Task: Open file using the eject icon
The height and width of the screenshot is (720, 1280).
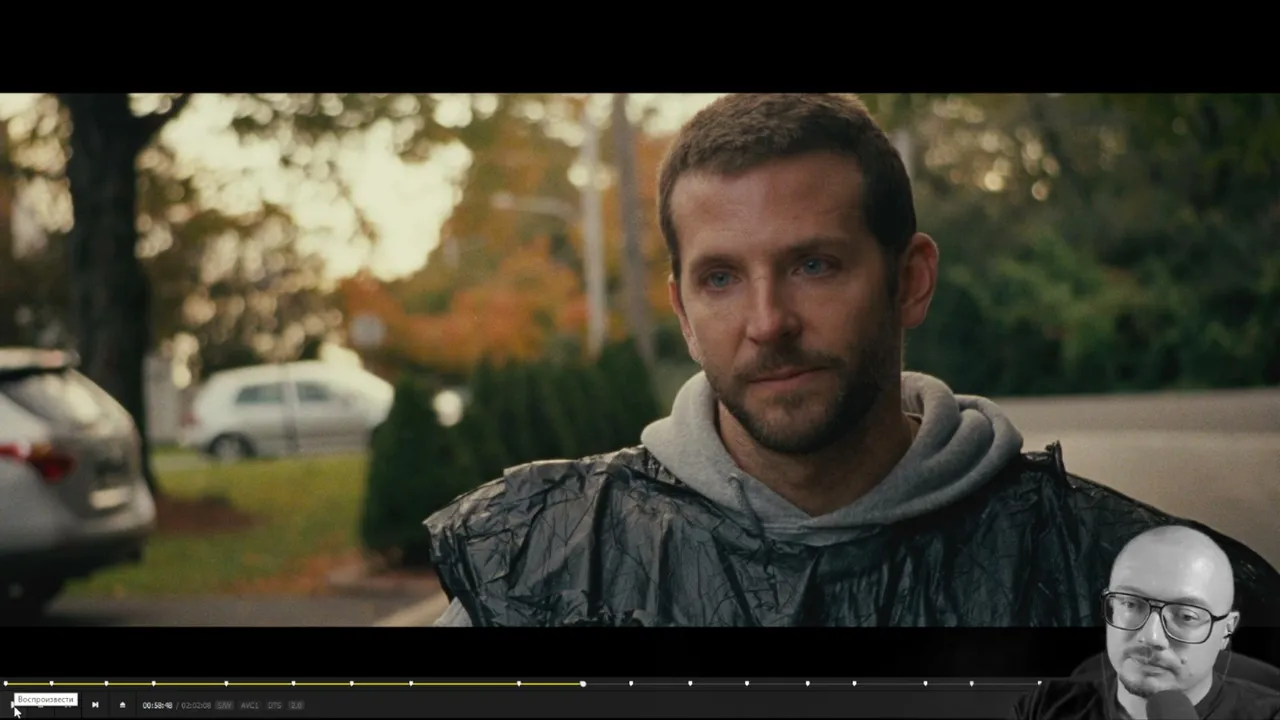Action: (x=122, y=705)
